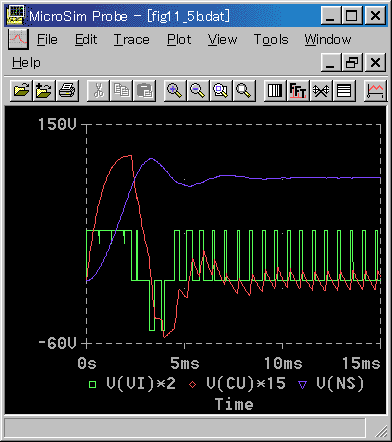This screenshot has width=392, height=442.
Task: Click the Add Trace icon
Action: tap(375, 91)
